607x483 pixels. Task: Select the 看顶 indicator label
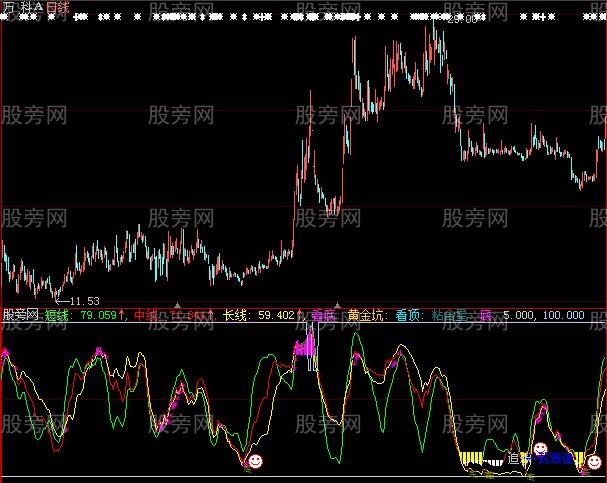[408, 315]
